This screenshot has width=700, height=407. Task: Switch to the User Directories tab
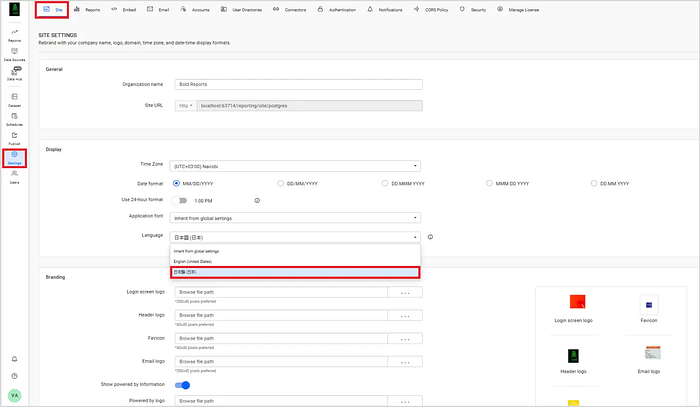[242, 9]
